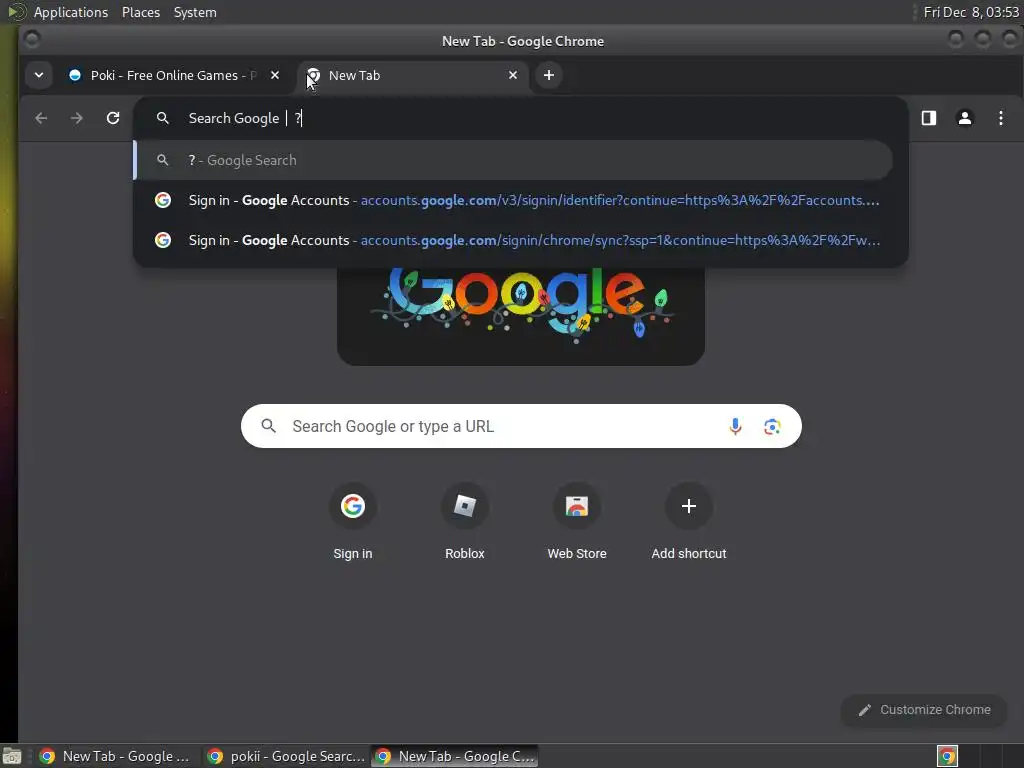This screenshot has width=1024, height=768.
Task: Click the browser back arrow
Action: (x=41, y=118)
